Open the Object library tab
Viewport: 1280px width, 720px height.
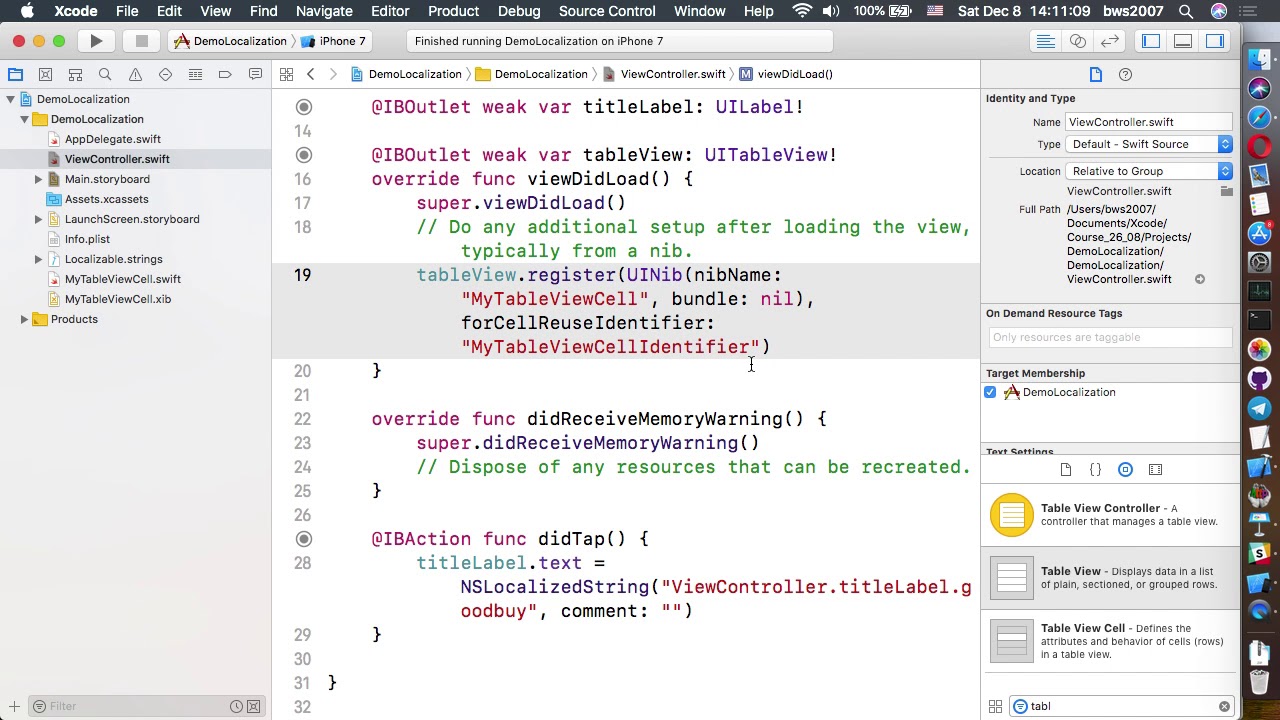pyautogui.click(x=1125, y=469)
